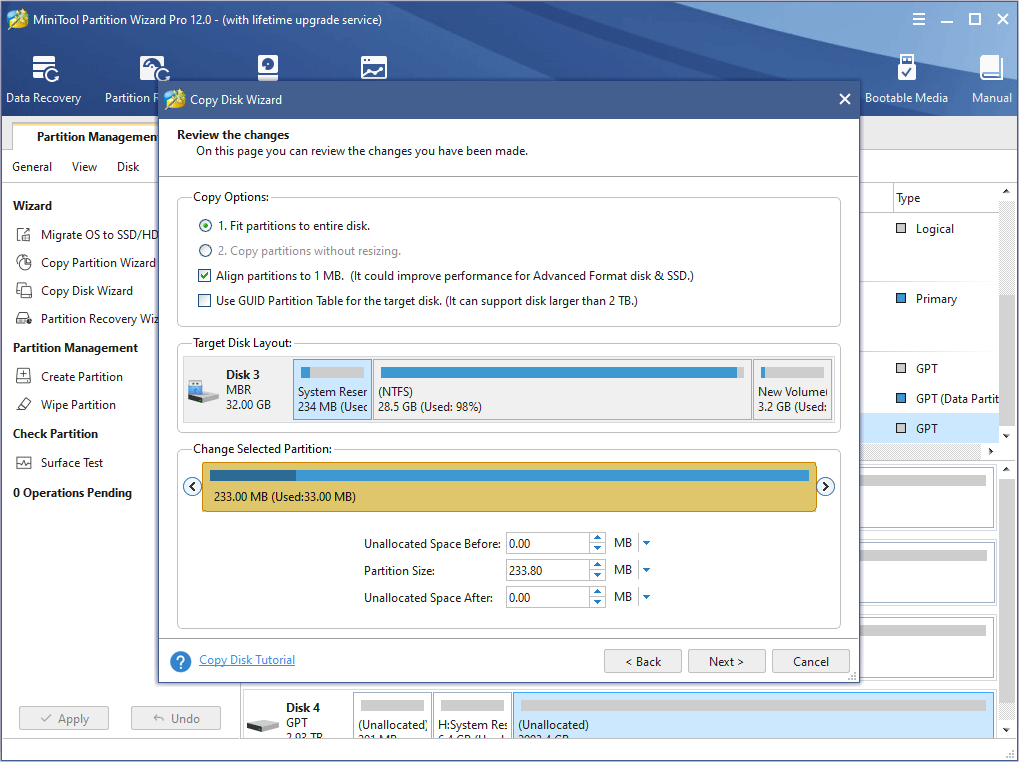Select Fit partitions to entire disk
1019x762 pixels.
pyautogui.click(x=205, y=225)
